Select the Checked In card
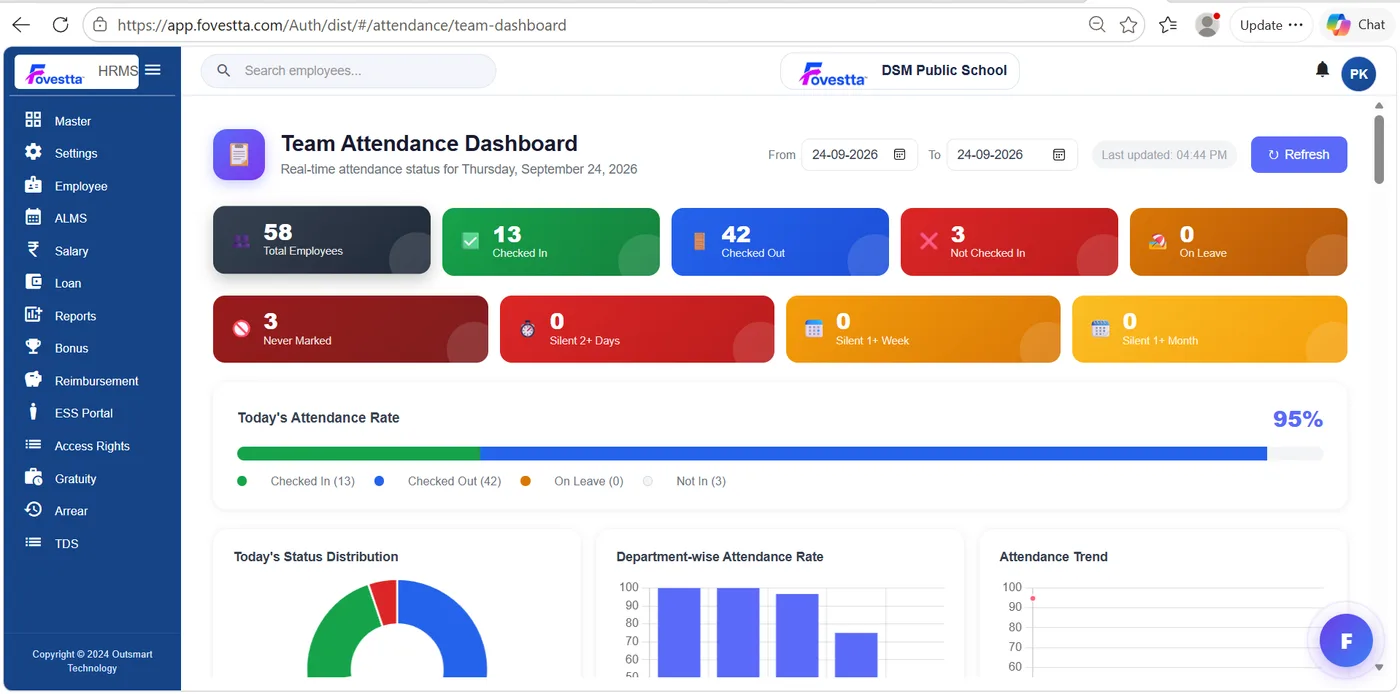Image resolution: width=1400 pixels, height=694 pixels. click(551, 242)
